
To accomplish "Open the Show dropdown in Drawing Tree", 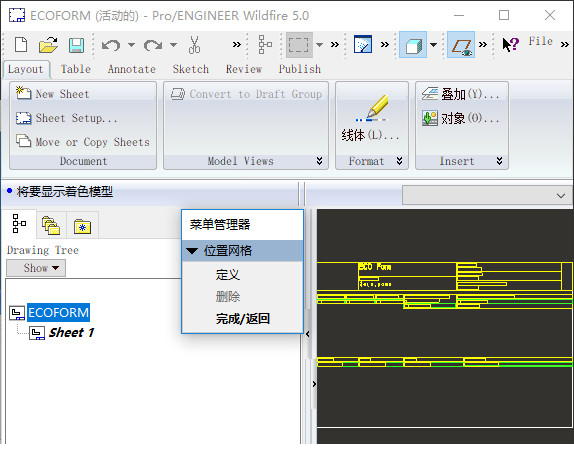I will tap(36, 268).
